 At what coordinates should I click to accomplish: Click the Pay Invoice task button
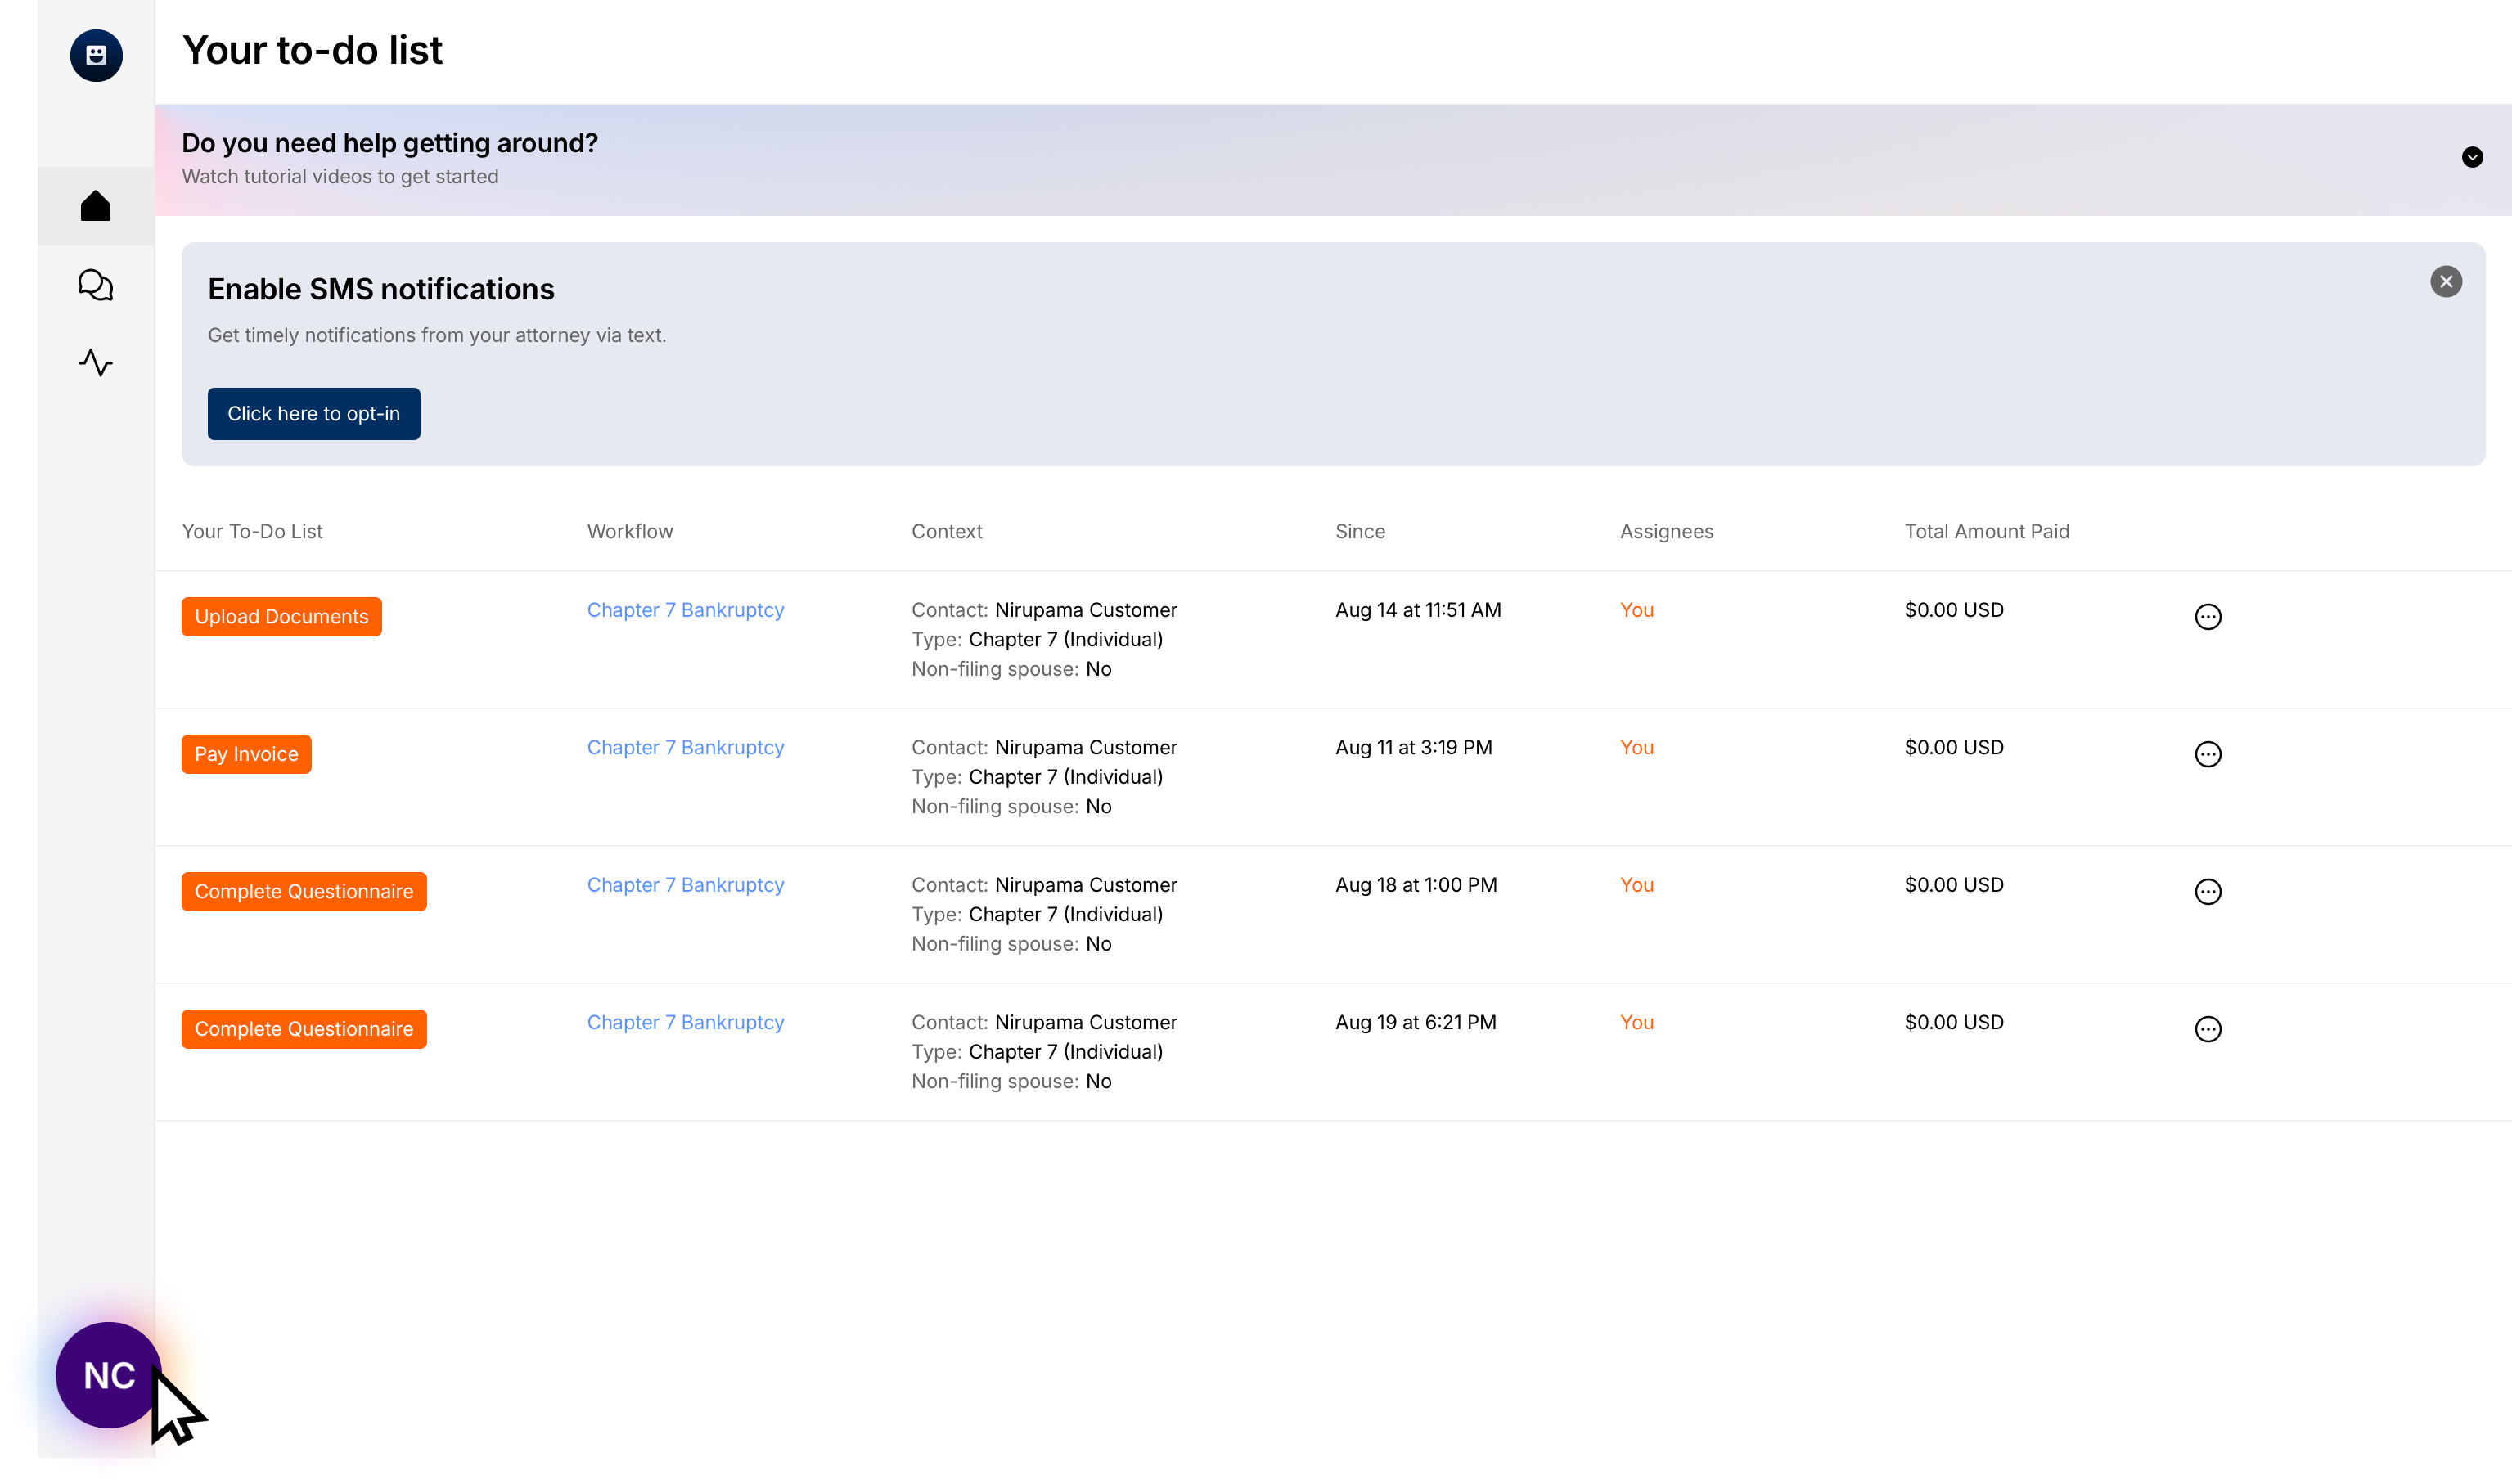pyautogui.click(x=246, y=754)
